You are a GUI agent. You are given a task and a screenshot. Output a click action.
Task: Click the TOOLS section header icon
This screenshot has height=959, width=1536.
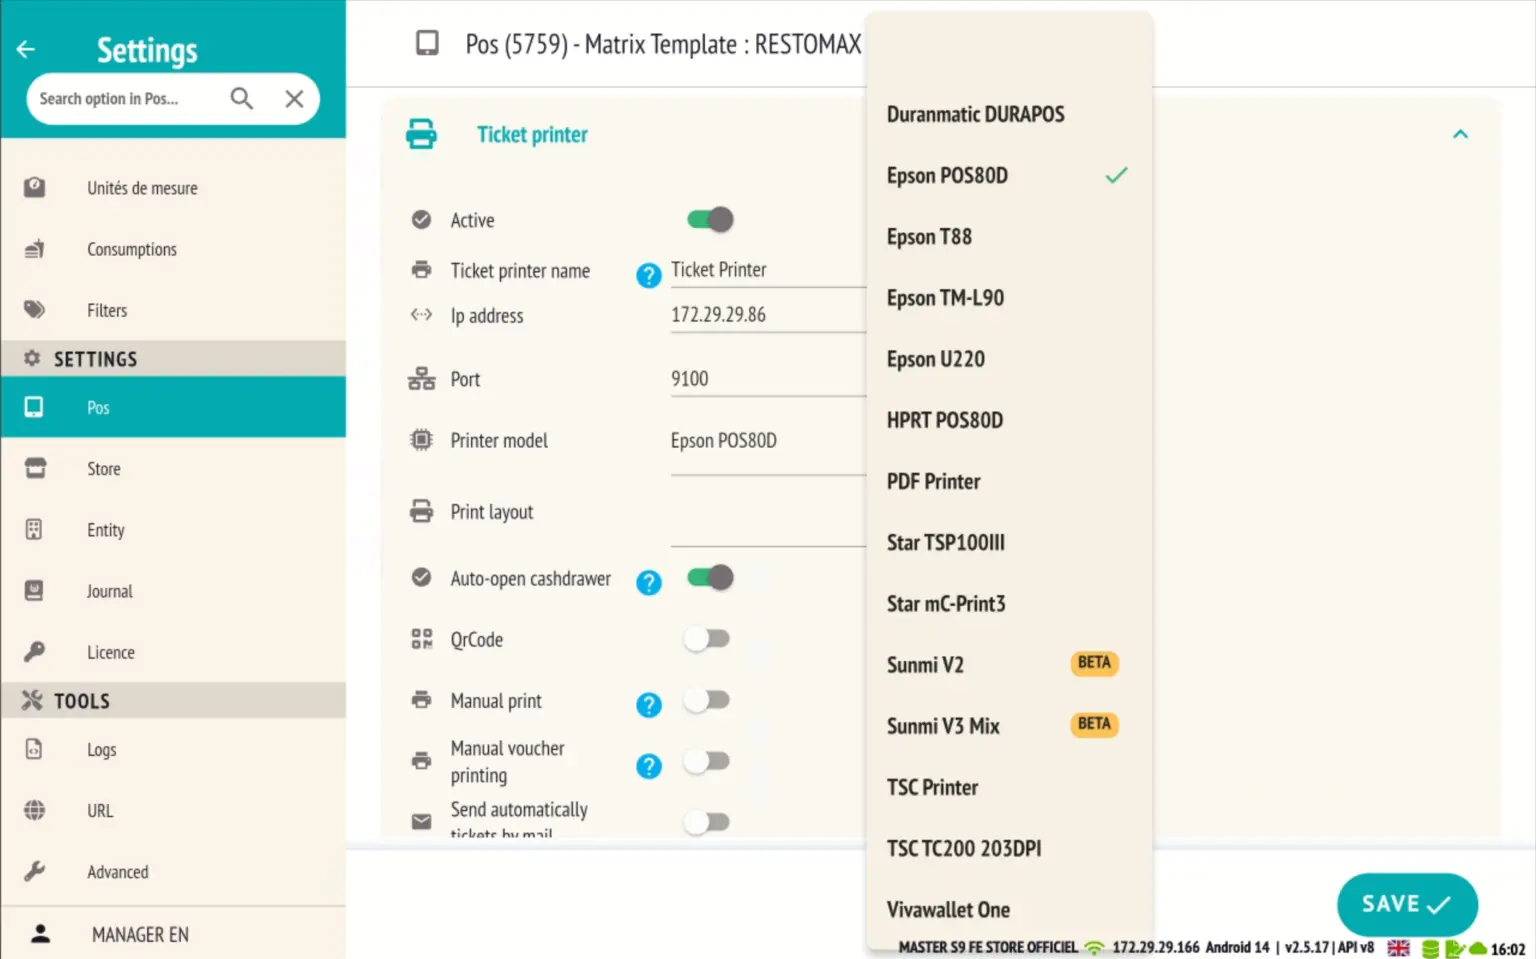pos(32,700)
